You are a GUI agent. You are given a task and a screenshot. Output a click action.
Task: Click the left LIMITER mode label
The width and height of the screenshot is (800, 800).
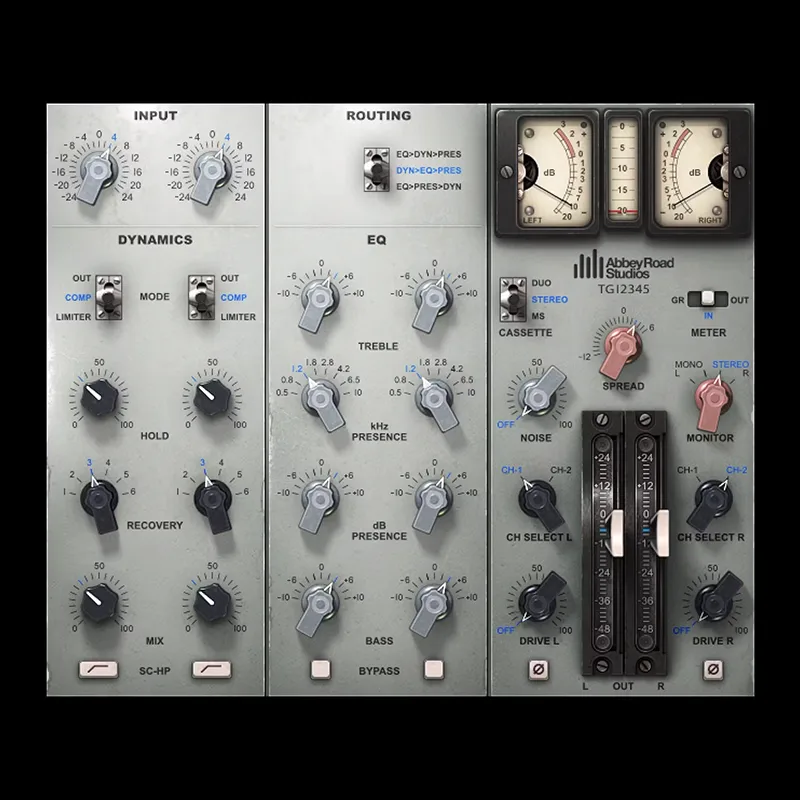[74, 317]
